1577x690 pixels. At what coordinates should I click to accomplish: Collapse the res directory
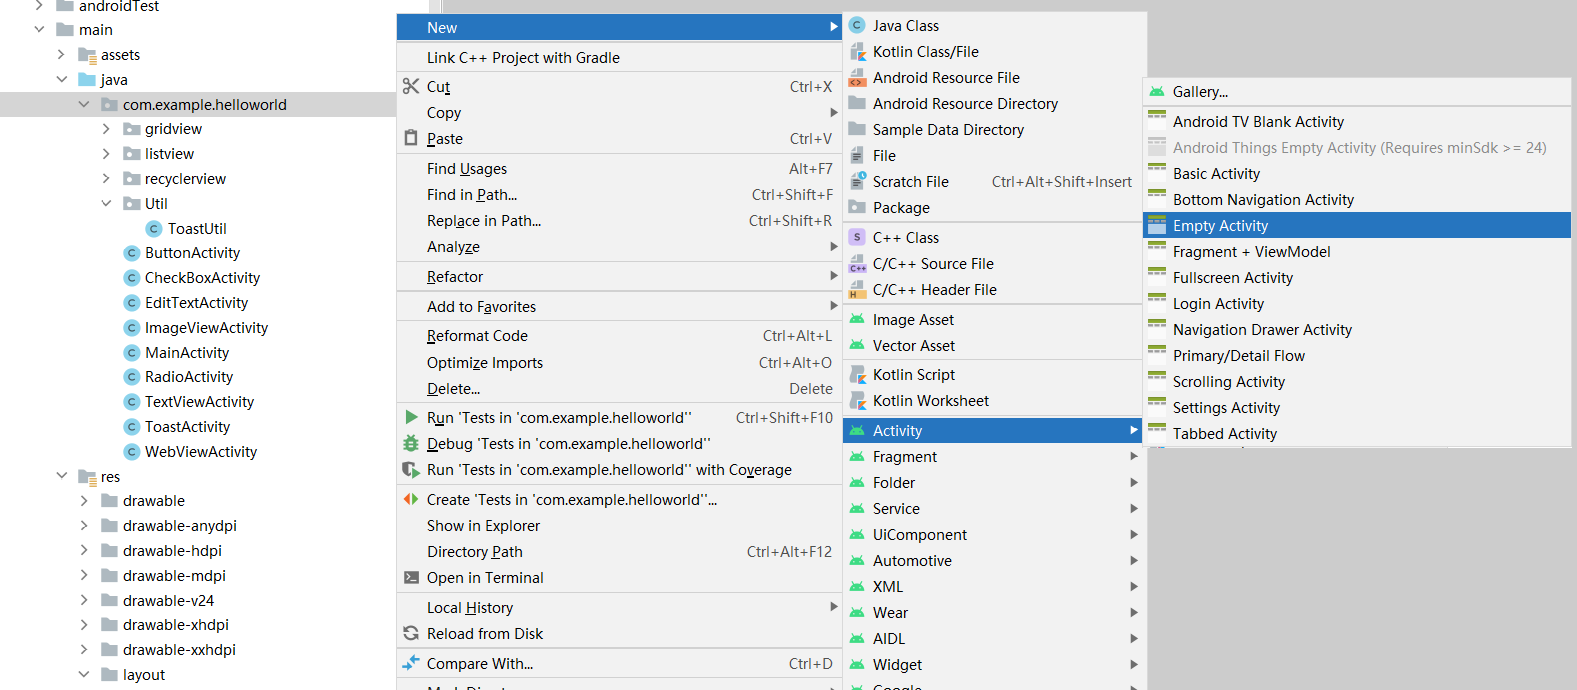tap(62, 477)
